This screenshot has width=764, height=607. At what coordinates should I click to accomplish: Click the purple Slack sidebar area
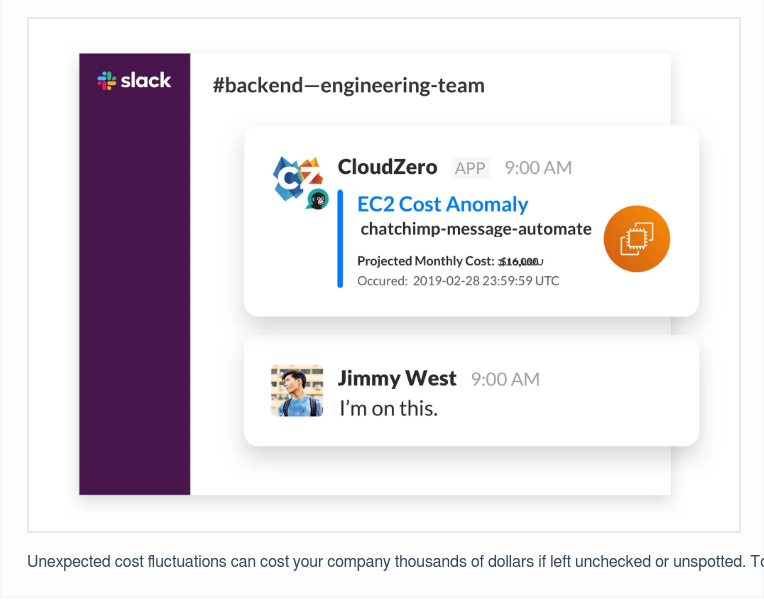coord(134,300)
